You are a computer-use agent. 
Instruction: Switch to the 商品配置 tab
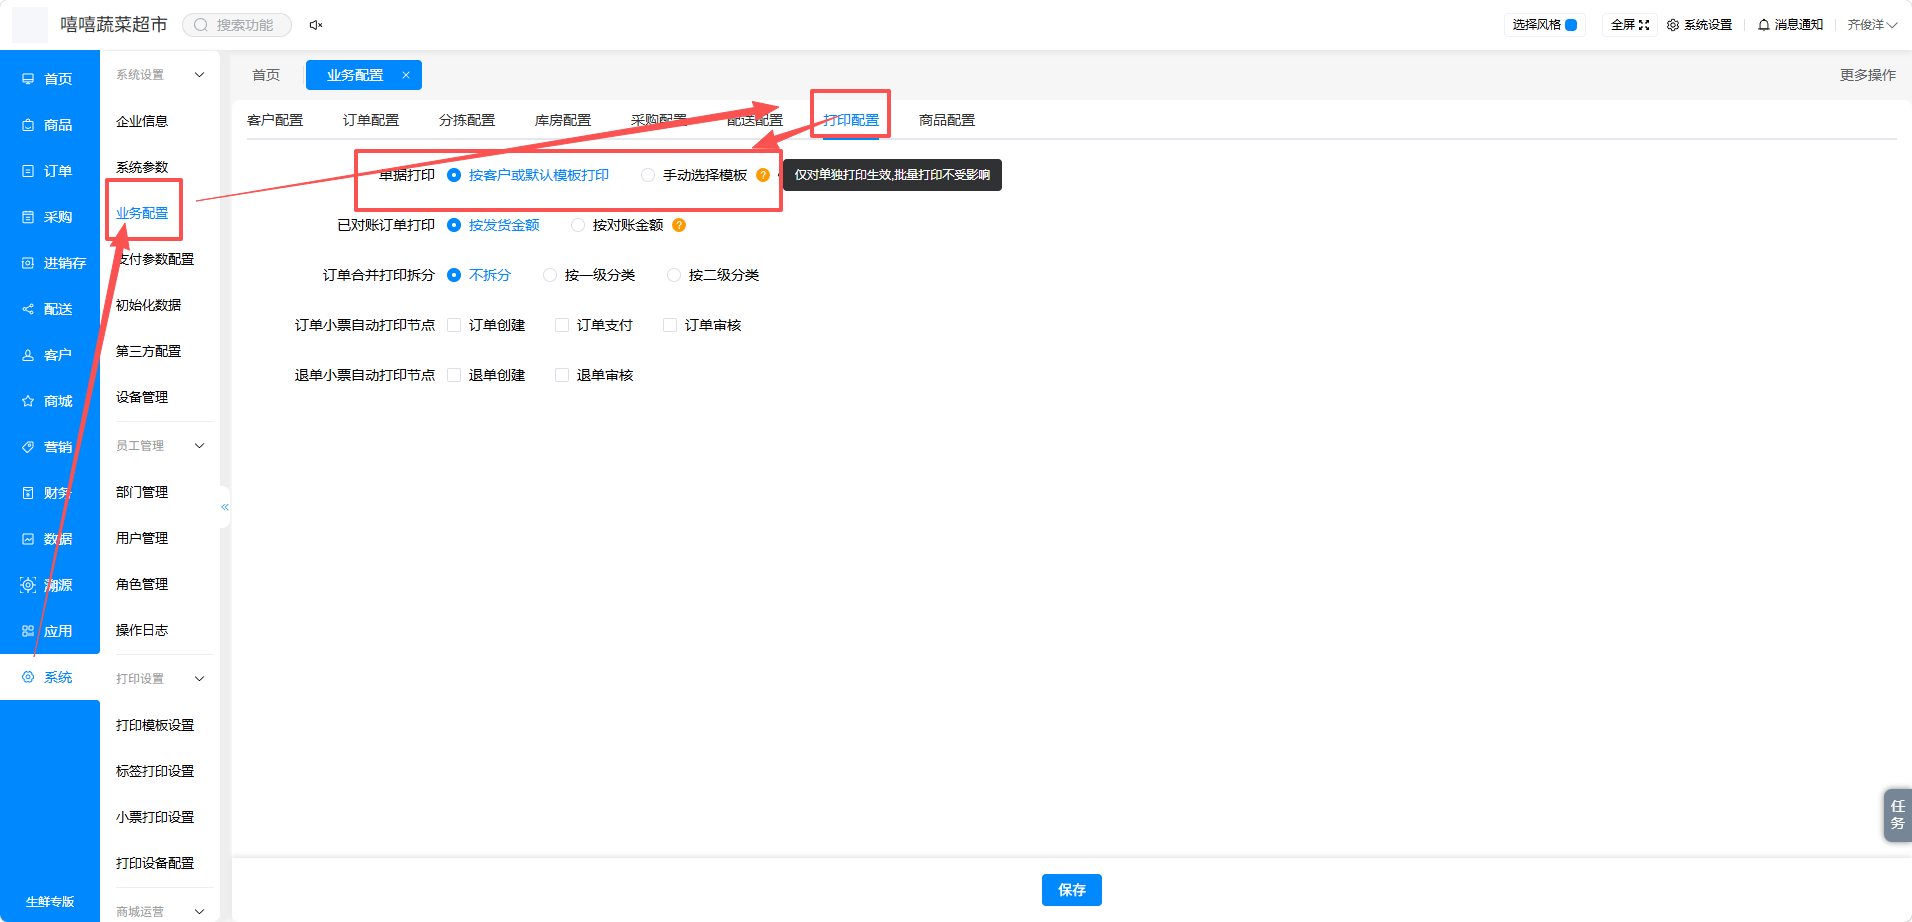tap(947, 120)
